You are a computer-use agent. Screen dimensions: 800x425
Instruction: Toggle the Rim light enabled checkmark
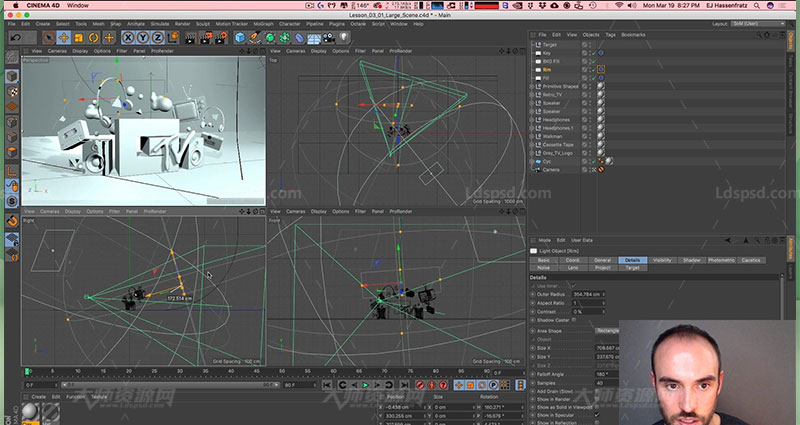pos(593,70)
